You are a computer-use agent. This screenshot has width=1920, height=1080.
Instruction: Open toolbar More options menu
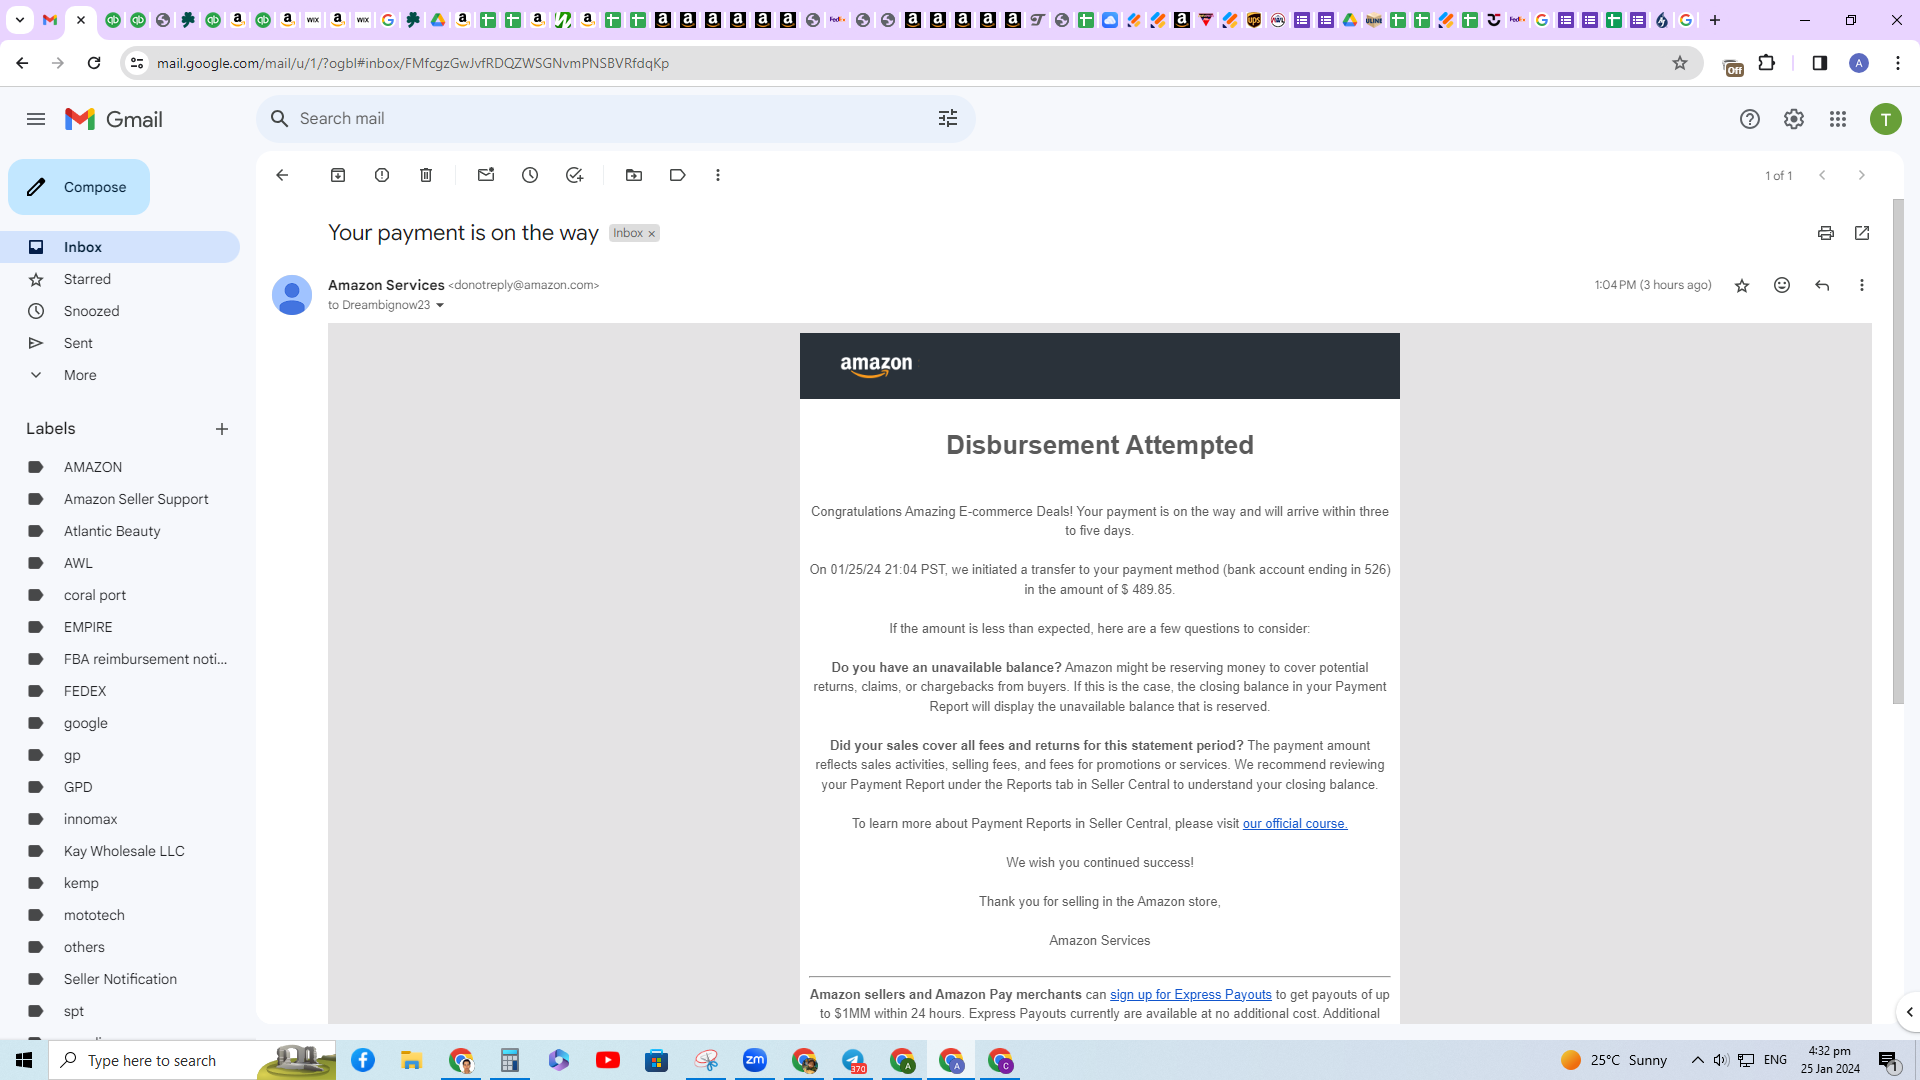point(718,175)
